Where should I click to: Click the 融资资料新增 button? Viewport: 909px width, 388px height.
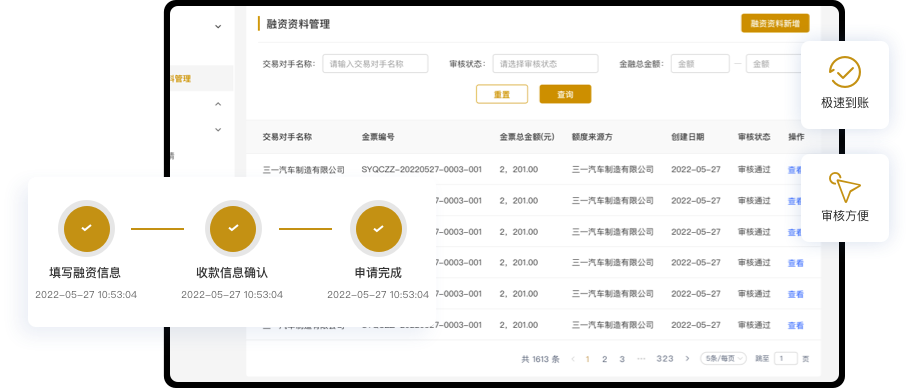775,23
